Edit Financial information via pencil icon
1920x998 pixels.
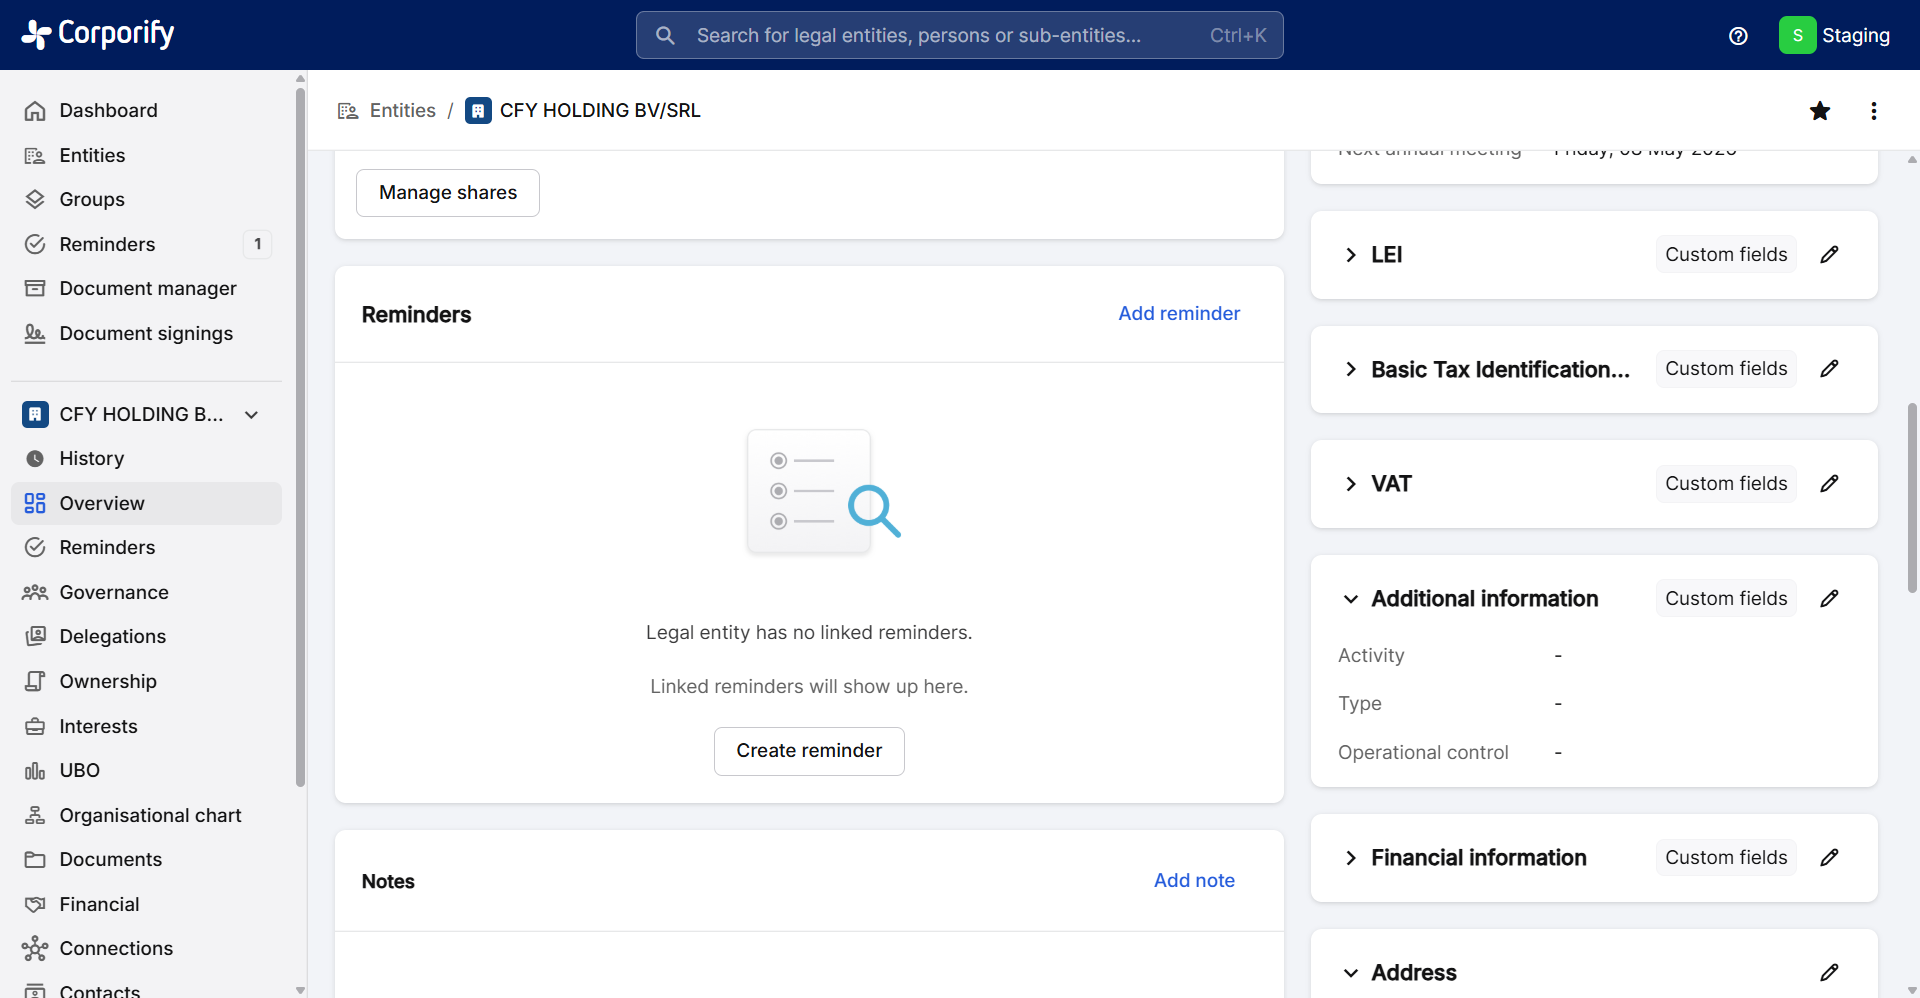[x=1829, y=858]
